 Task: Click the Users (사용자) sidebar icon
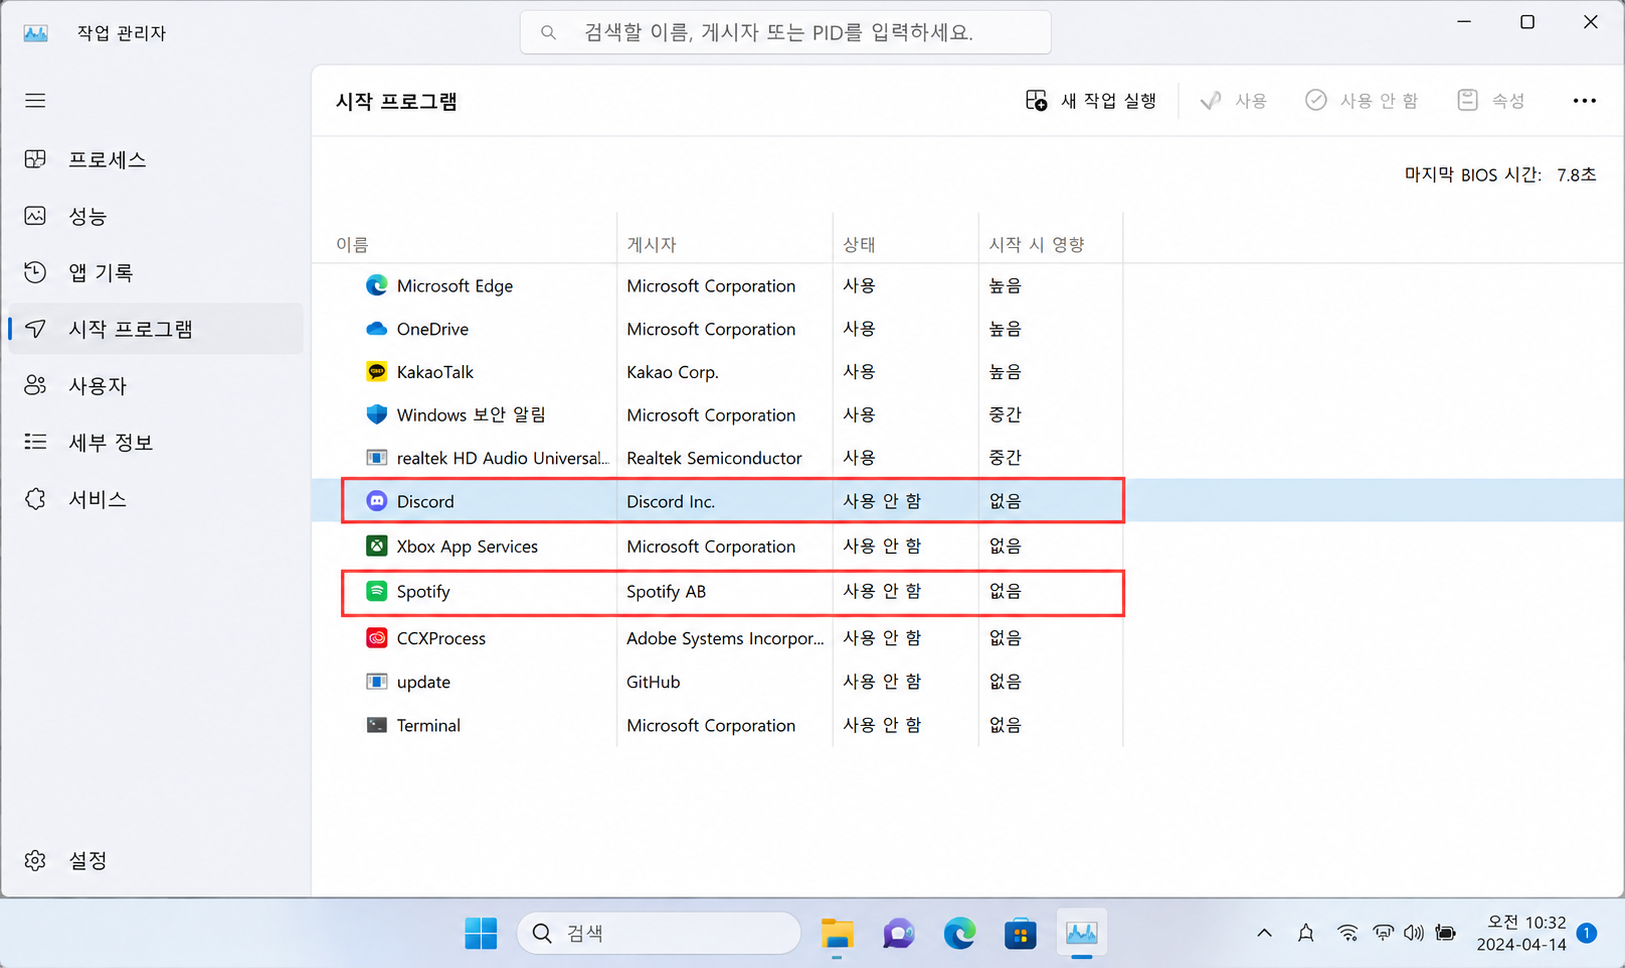pyautogui.click(x=35, y=385)
